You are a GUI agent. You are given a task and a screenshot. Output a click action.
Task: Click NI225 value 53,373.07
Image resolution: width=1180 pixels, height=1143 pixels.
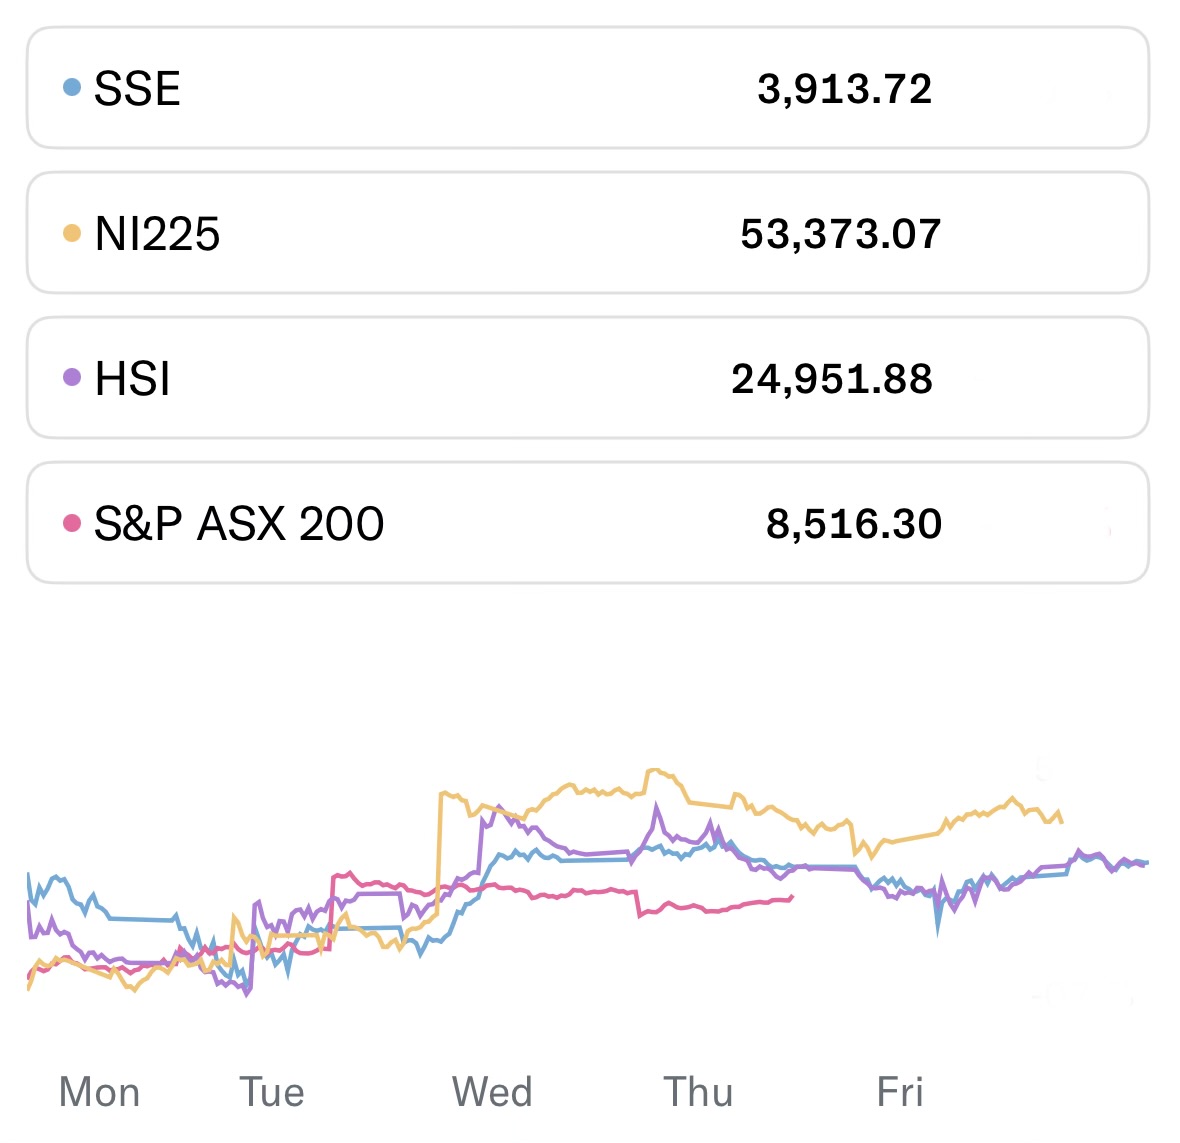pyautogui.click(x=840, y=234)
